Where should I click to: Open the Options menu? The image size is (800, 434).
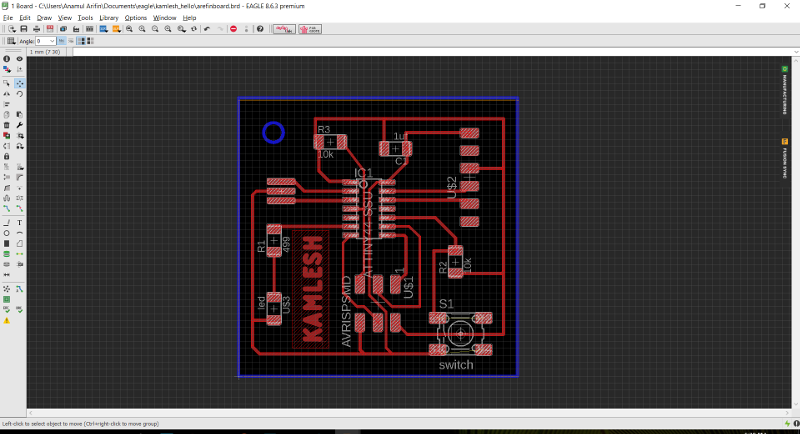(x=135, y=17)
